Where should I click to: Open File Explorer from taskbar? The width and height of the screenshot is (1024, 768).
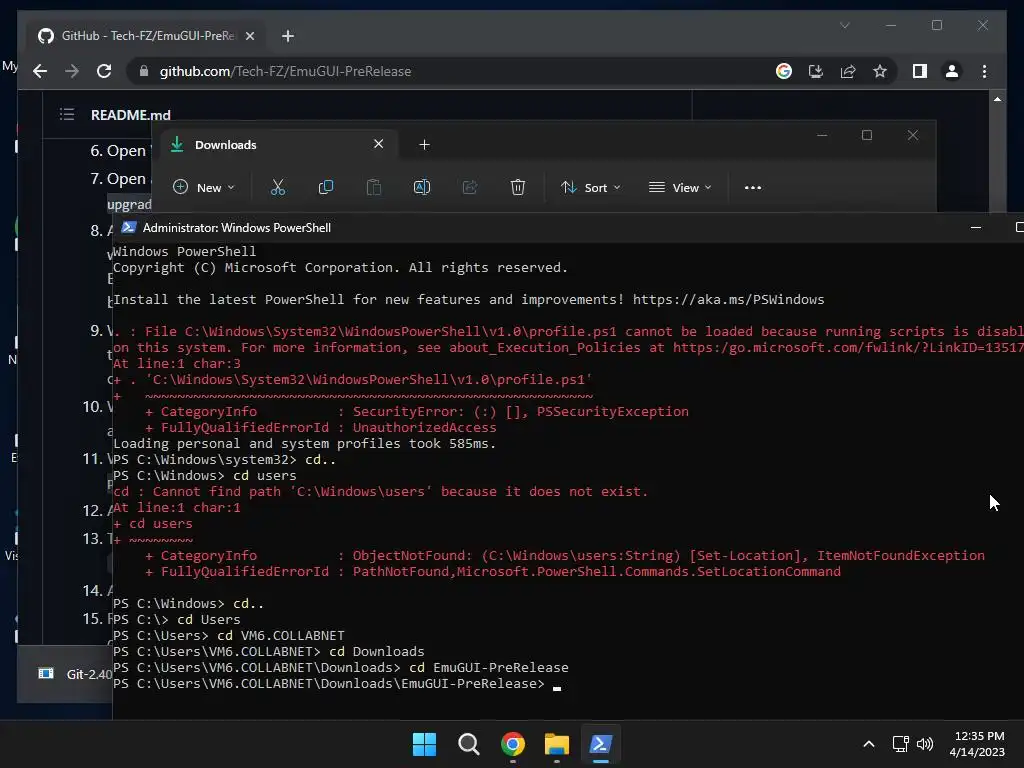(556, 744)
